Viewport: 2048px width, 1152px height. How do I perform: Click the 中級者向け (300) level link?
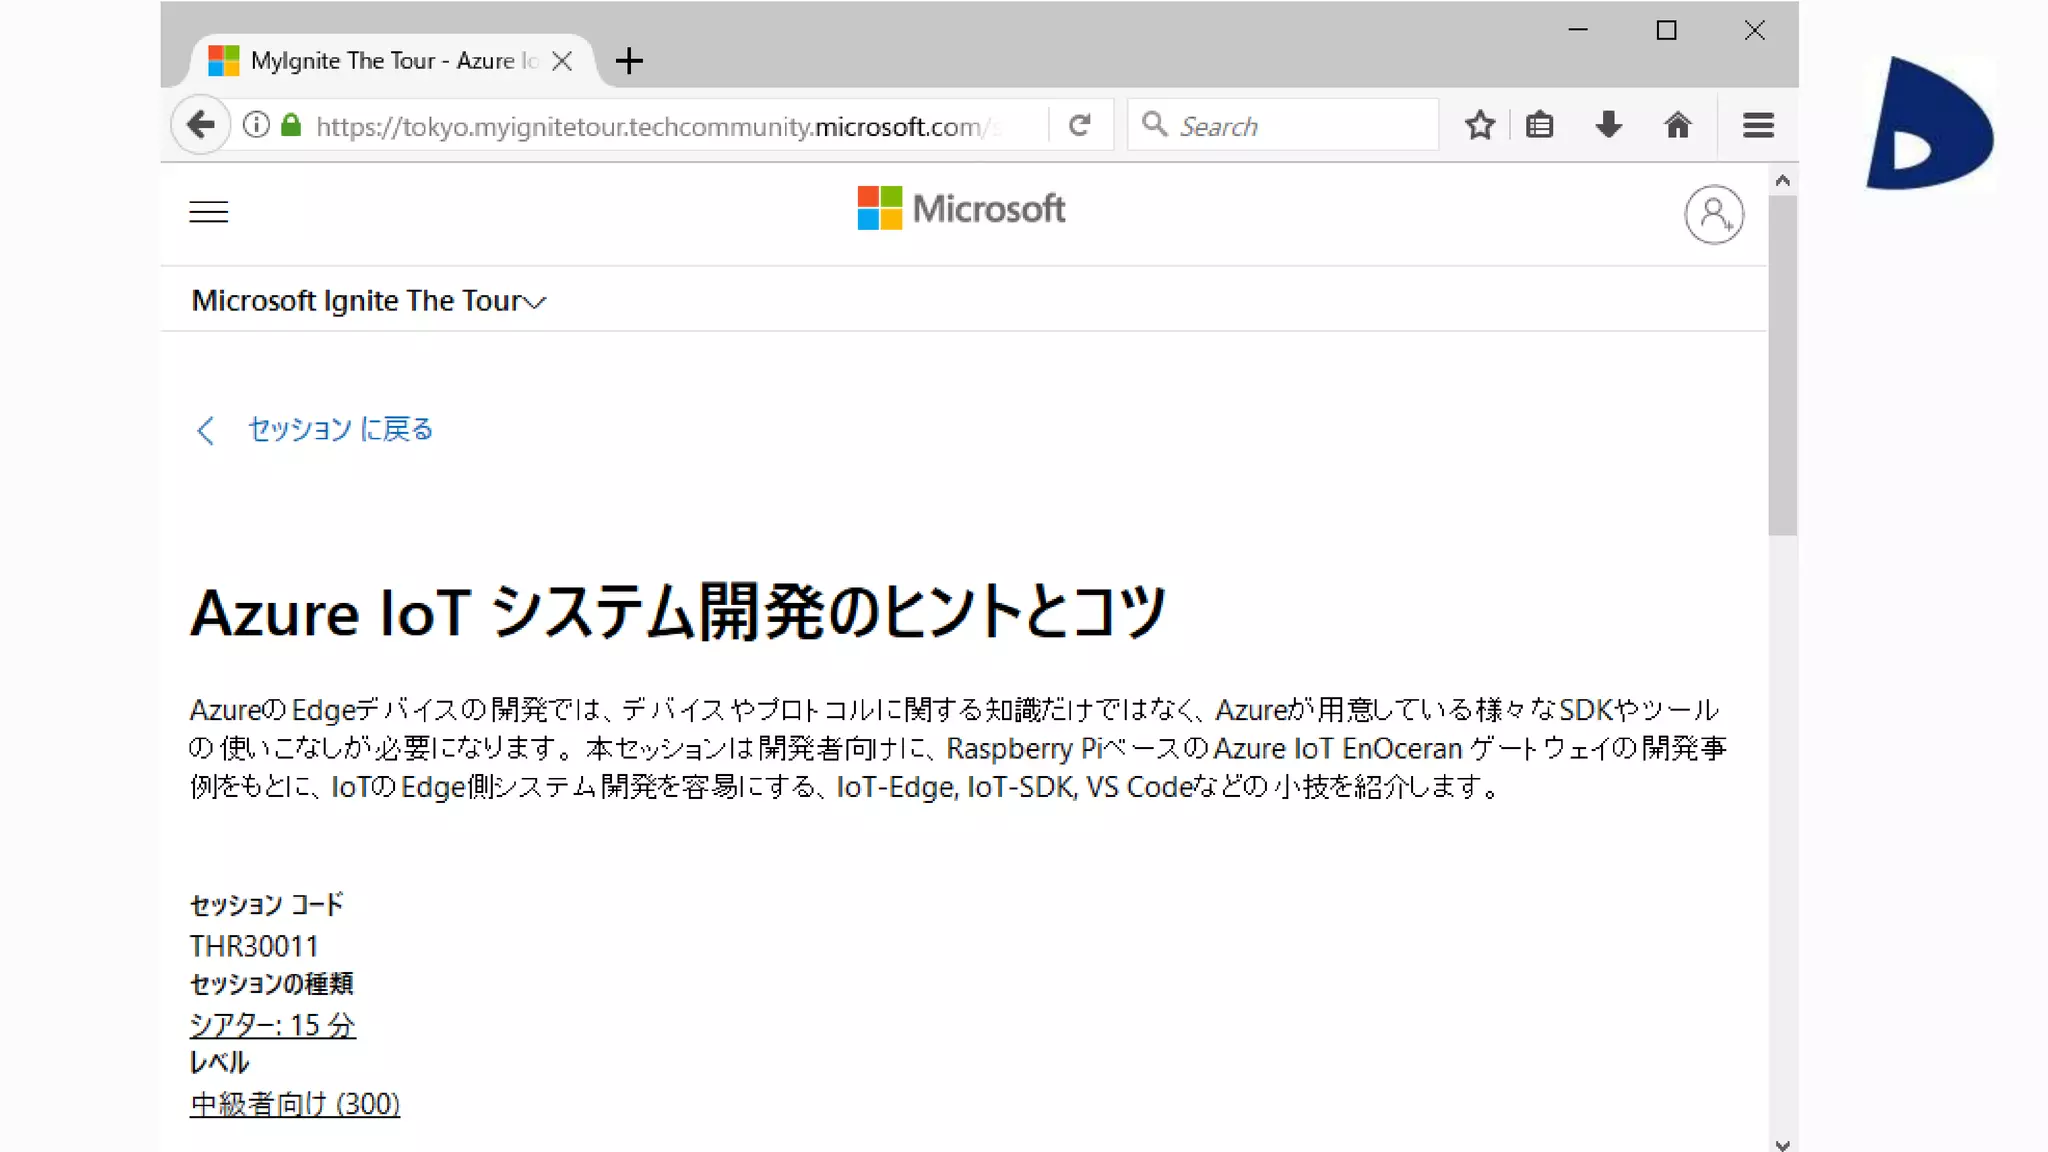(x=295, y=1104)
